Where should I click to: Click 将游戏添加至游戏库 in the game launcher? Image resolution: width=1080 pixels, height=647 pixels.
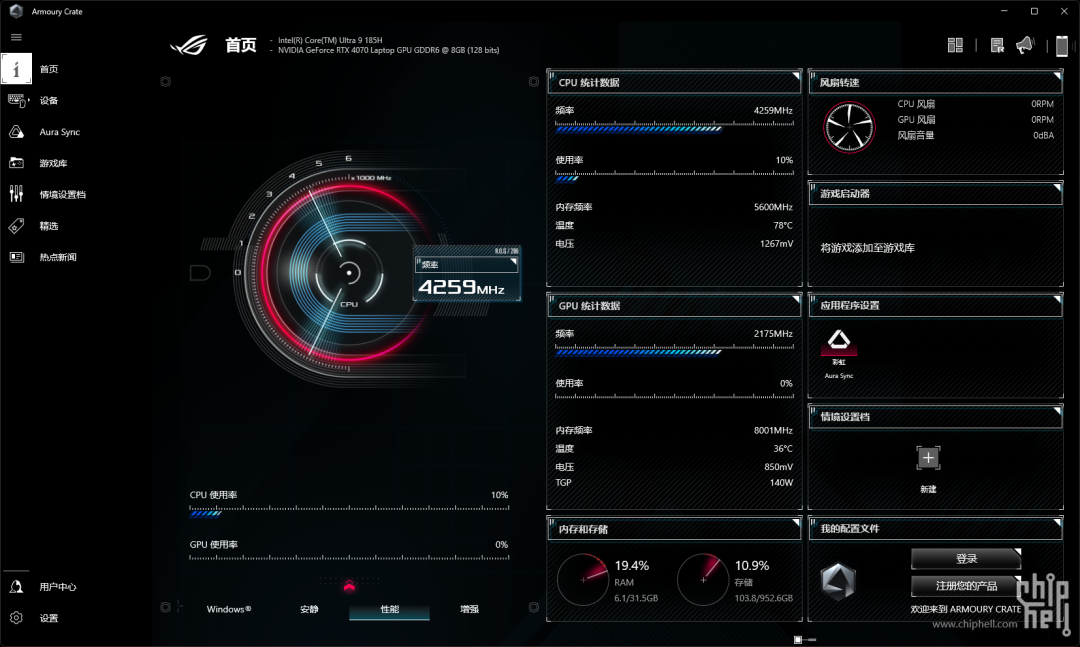point(867,248)
